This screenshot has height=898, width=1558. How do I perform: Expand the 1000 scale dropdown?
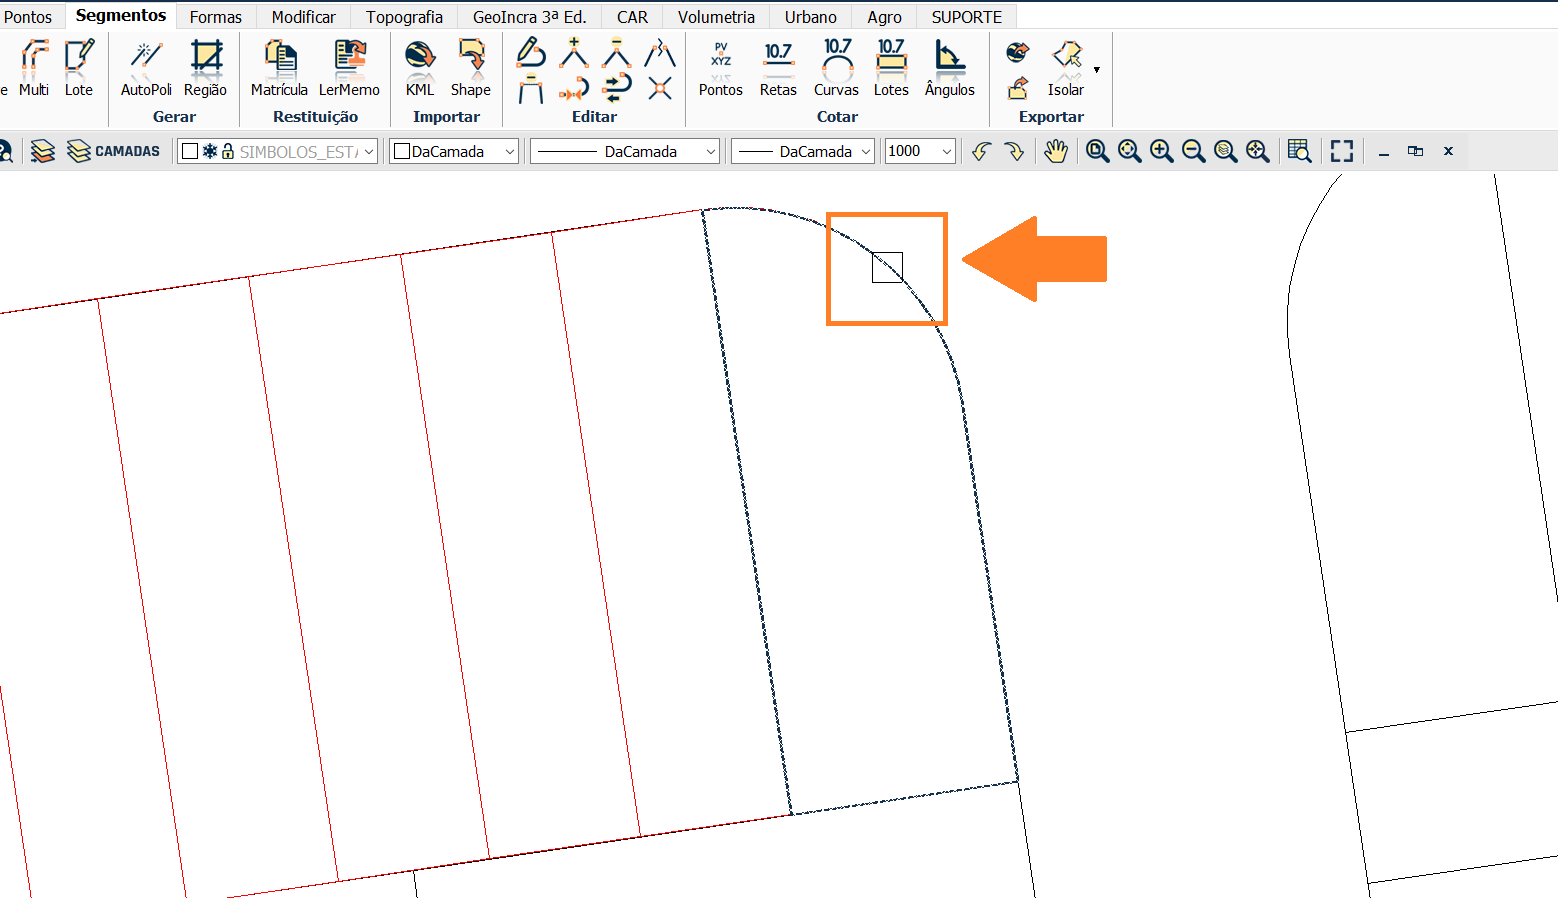pyautogui.click(x=946, y=152)
